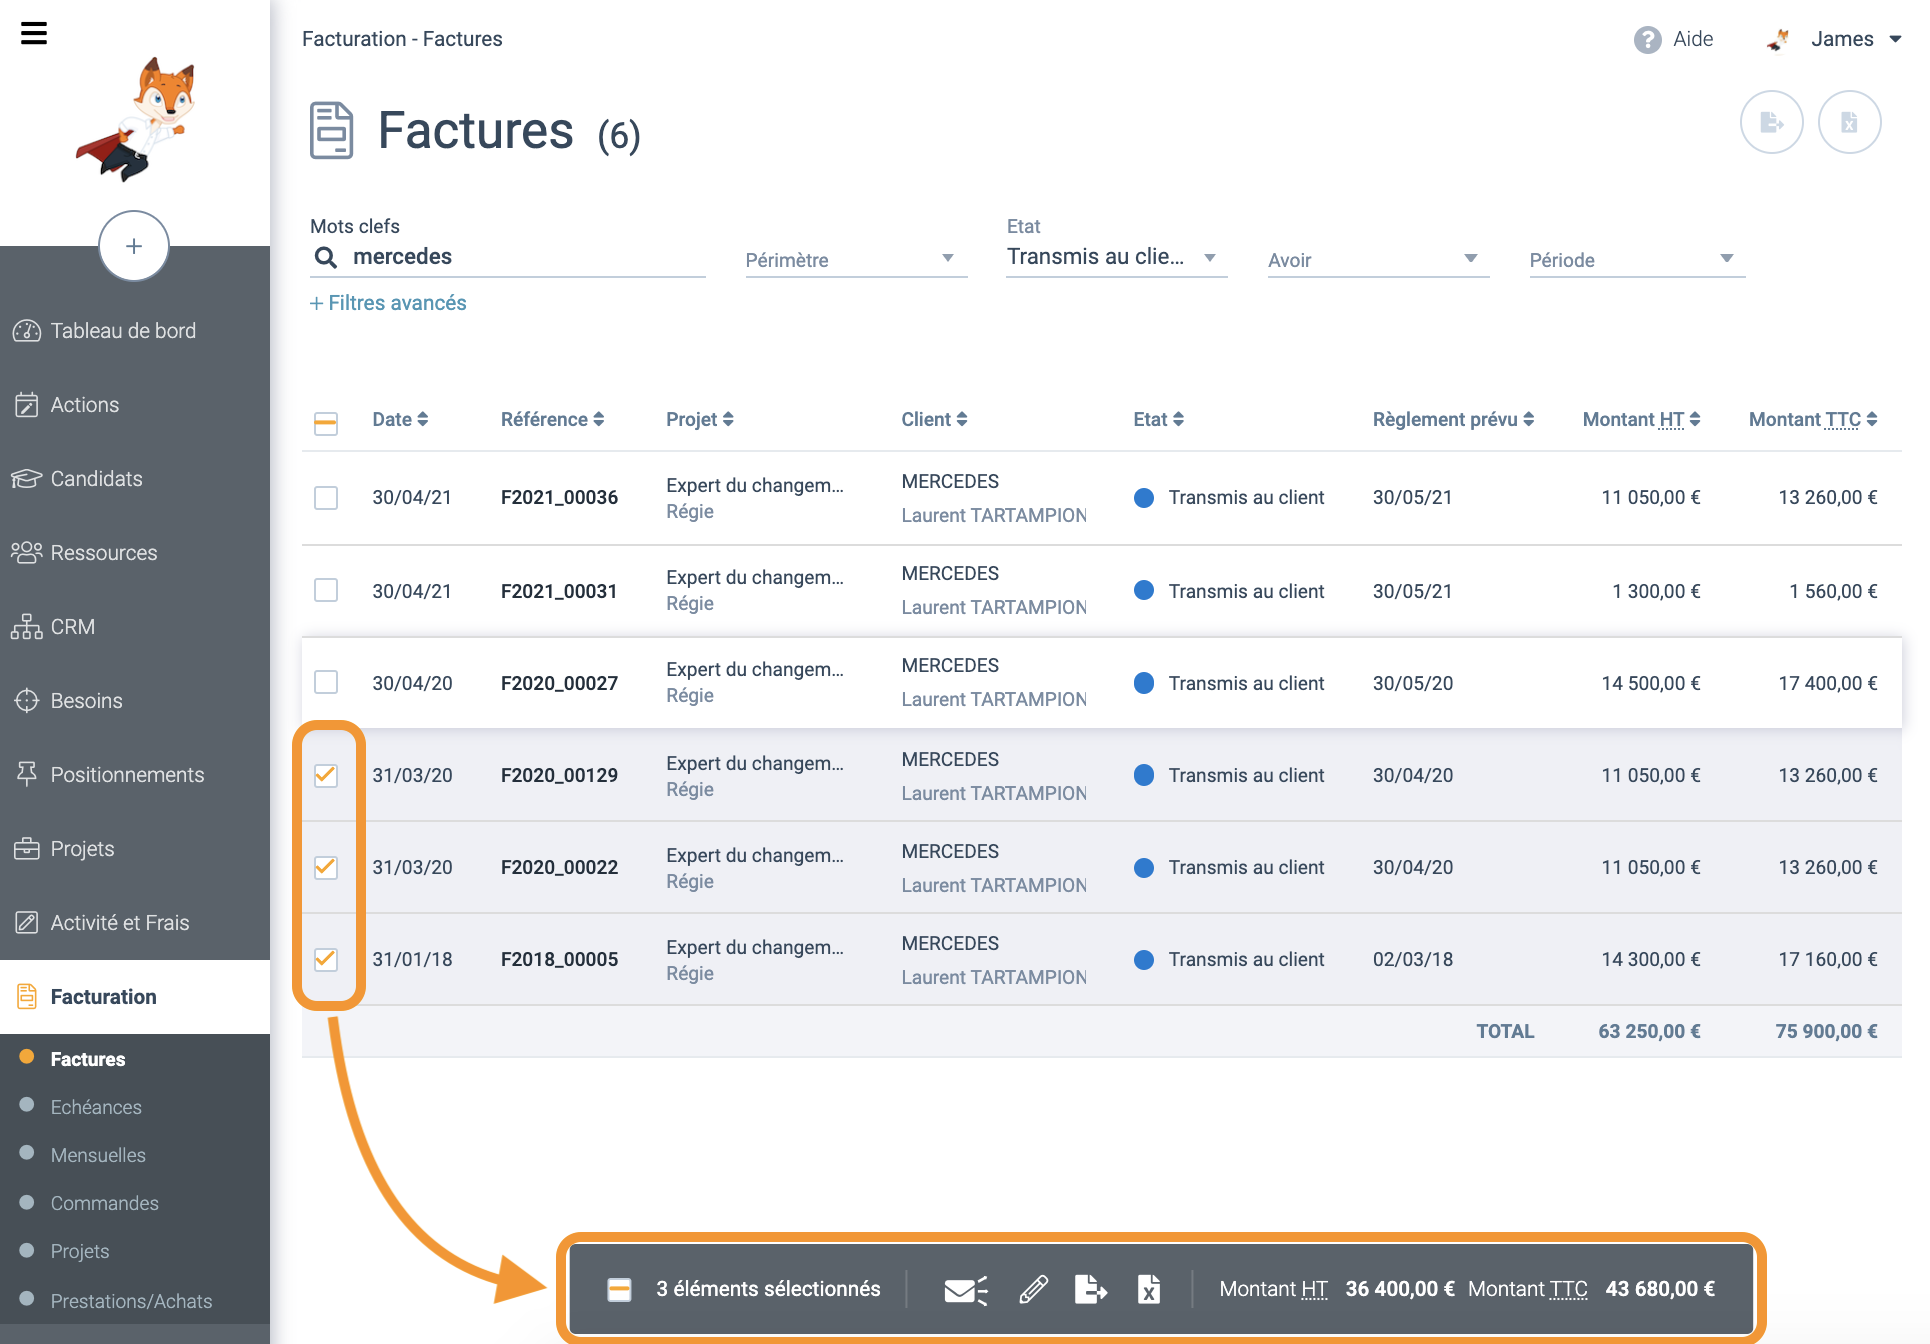Toggle the select-all header checkbox

325,423
